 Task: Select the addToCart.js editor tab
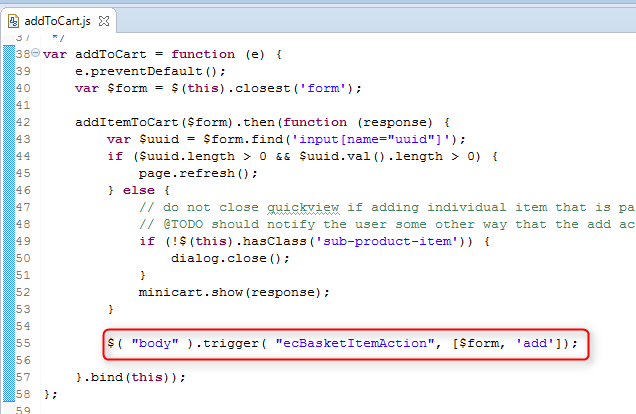point(58,21)
